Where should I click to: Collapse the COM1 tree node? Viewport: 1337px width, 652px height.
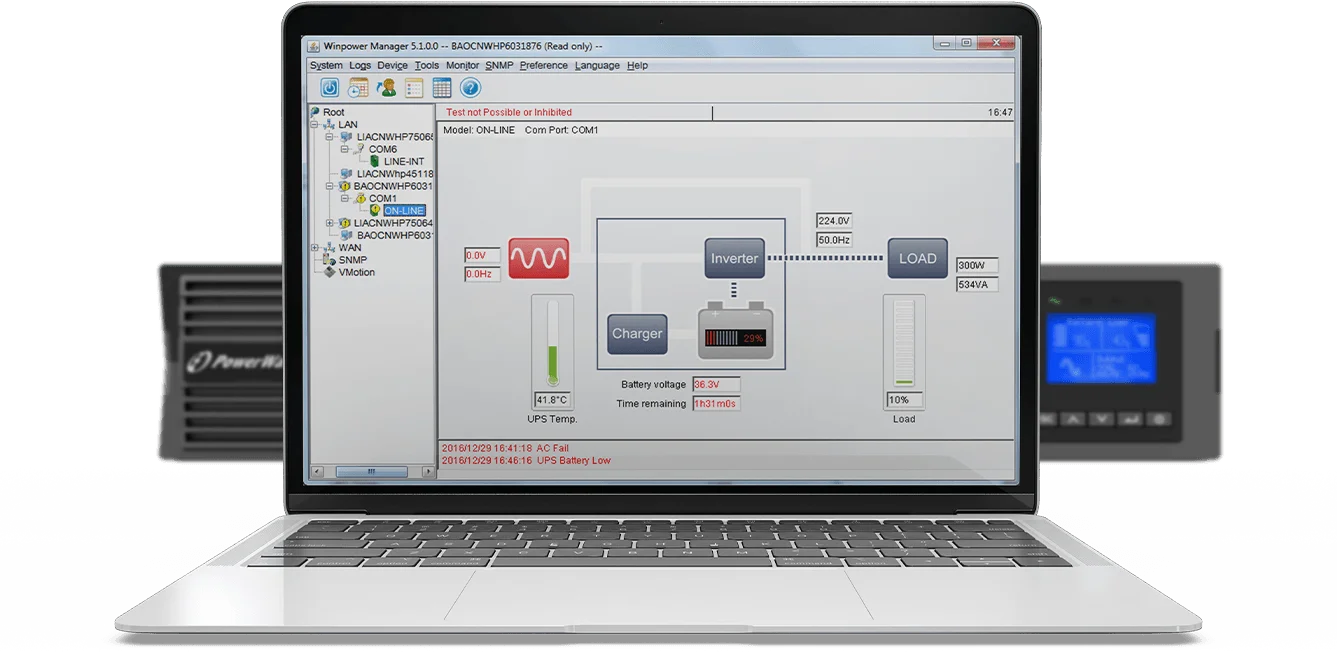click(345, 198)
